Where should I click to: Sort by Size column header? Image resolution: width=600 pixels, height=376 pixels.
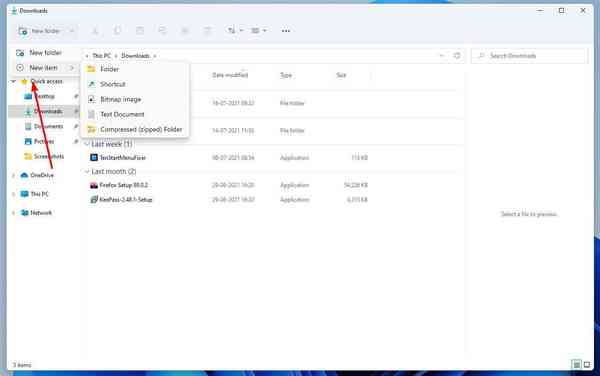coord(341,75)
